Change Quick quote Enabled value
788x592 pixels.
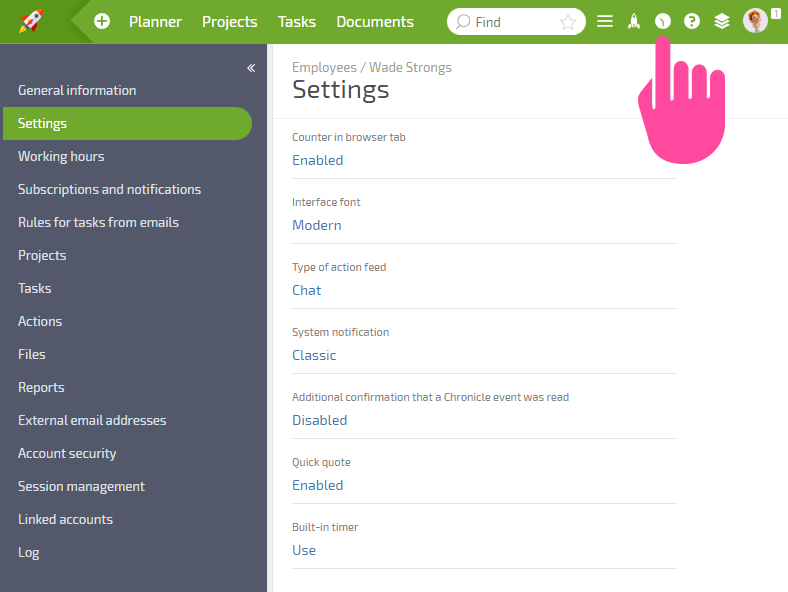(318, 485)
